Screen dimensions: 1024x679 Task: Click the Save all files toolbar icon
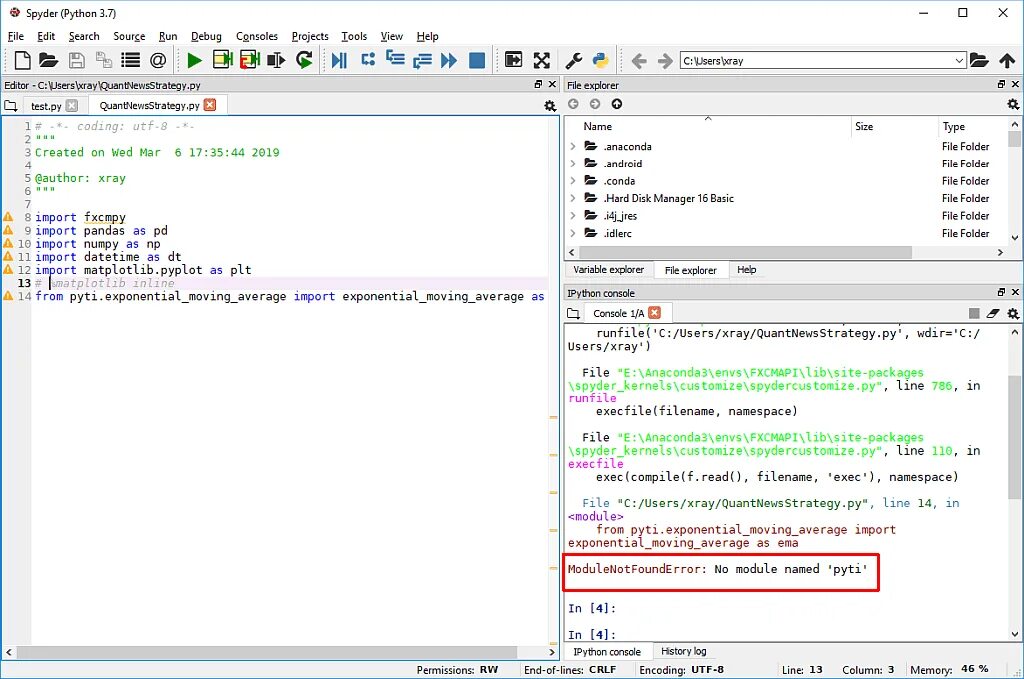click(x=103, y=61)
